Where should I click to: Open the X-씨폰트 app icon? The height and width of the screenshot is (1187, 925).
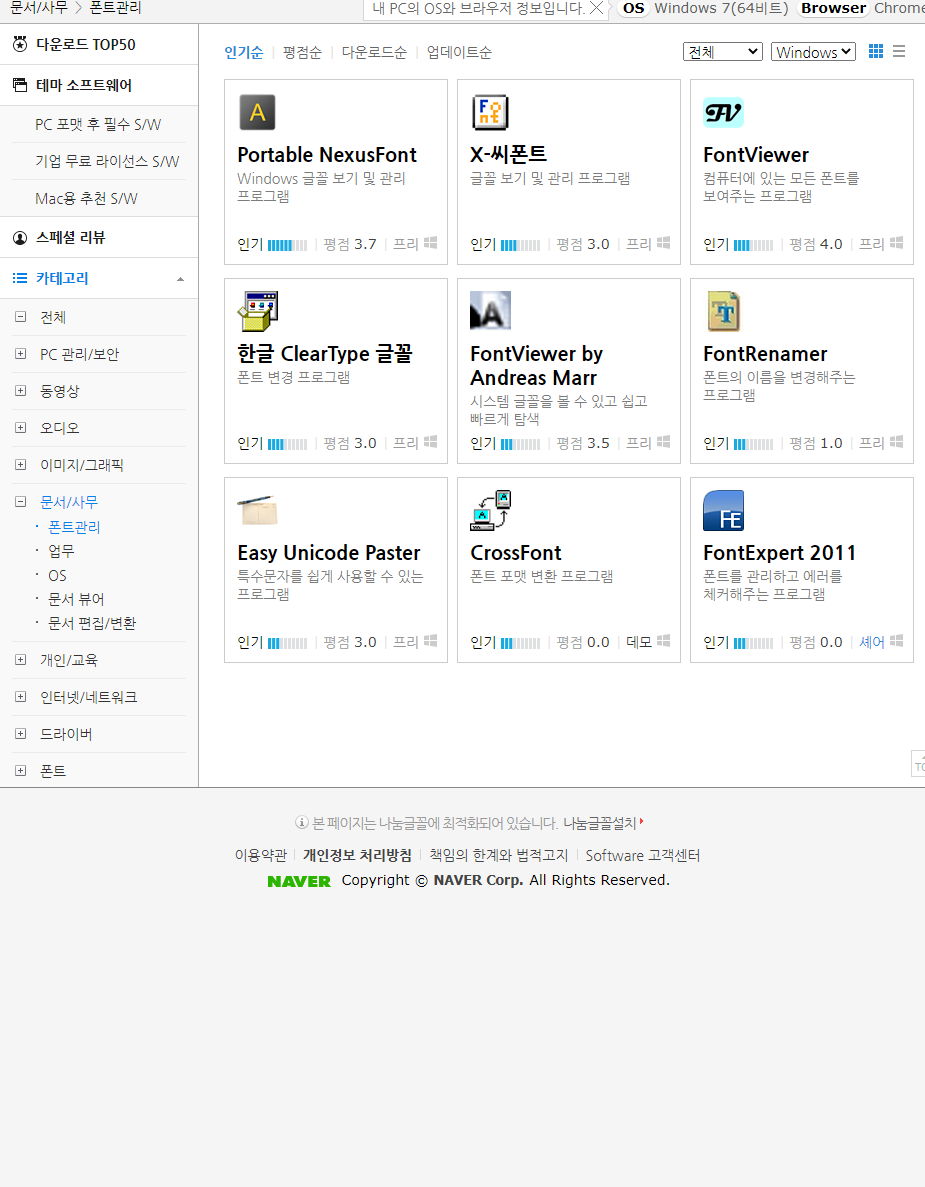point(490,113)
